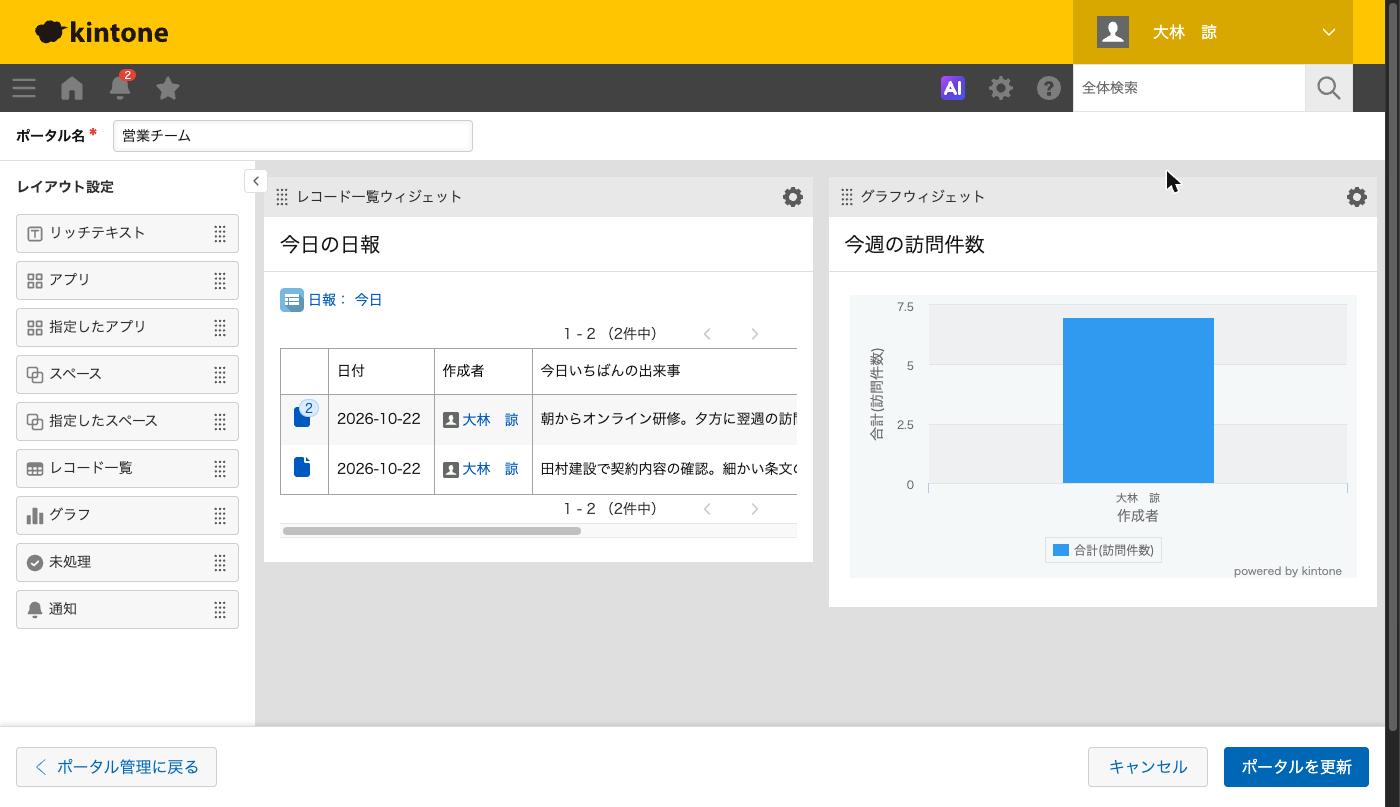Open 大林 諒 link in second row
Viewport: 1400px width, 807px height.
click(490, 469)
